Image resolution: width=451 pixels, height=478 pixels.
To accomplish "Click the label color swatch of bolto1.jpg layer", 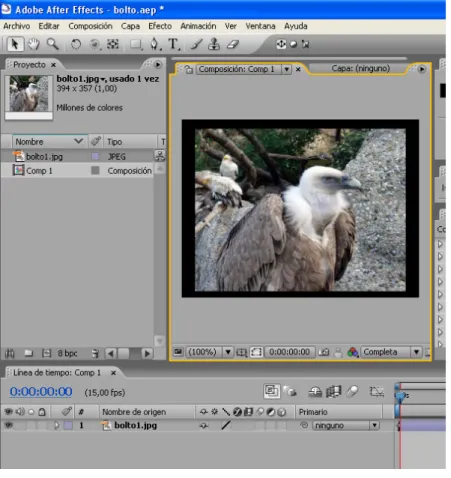I will (68, 425).
